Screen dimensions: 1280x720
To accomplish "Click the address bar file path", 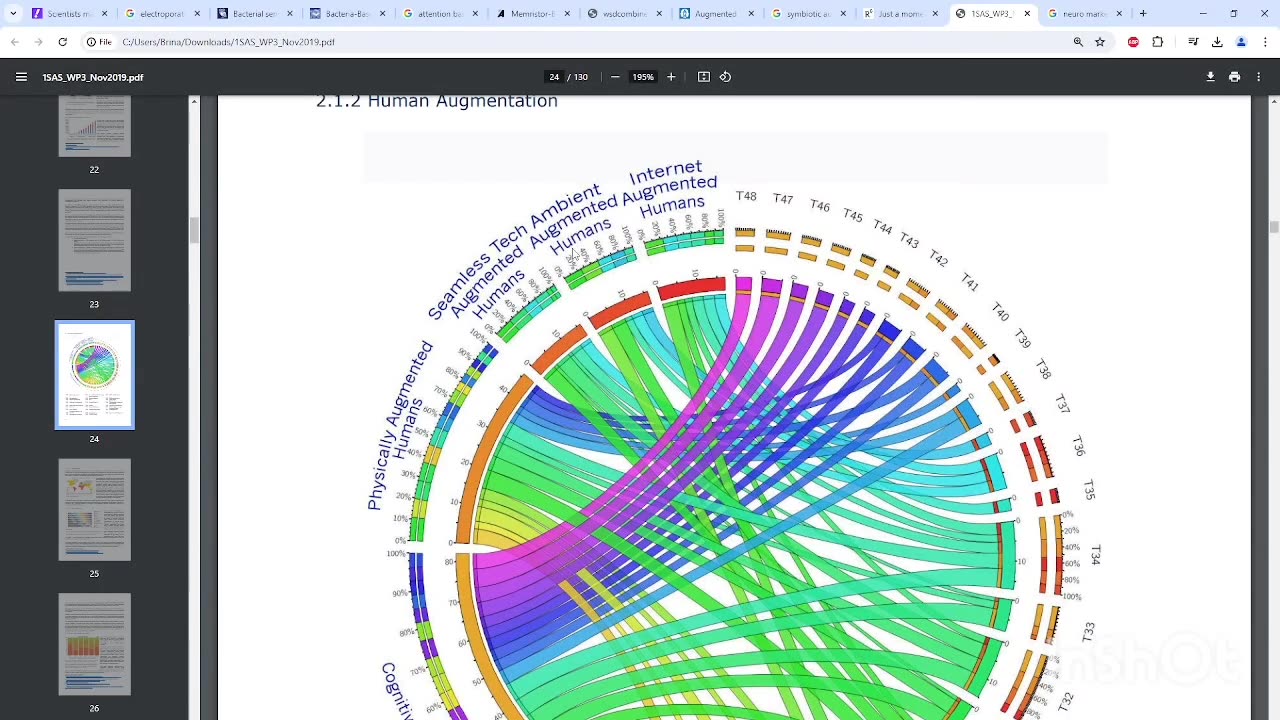I will point(229,42).
